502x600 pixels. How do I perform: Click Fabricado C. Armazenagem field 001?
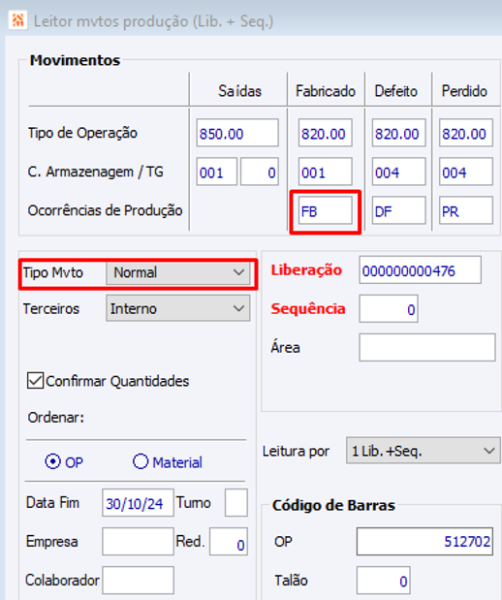pyautogui.click(x=325, y=172)
